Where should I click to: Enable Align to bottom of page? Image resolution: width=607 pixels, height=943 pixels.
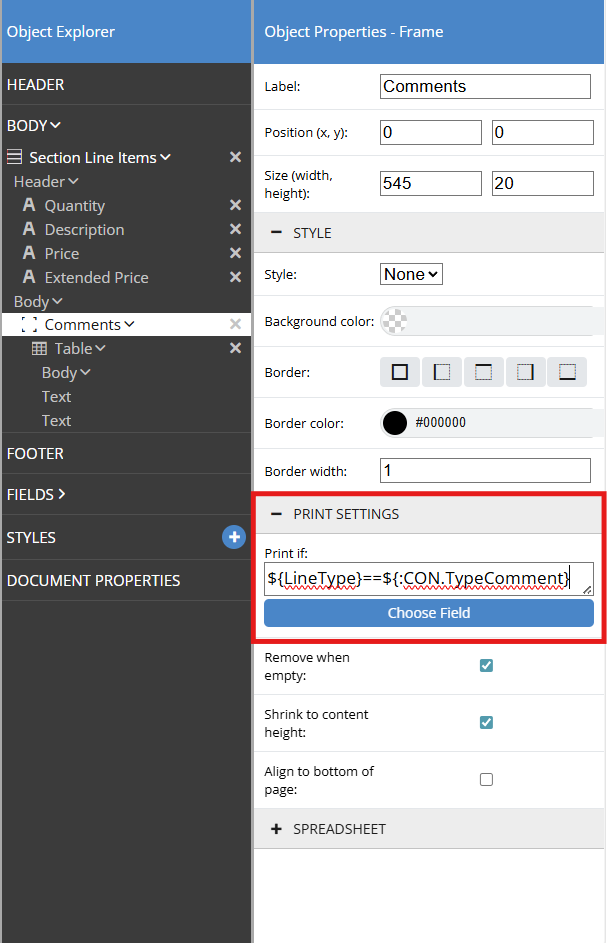[x=486, y=779]
